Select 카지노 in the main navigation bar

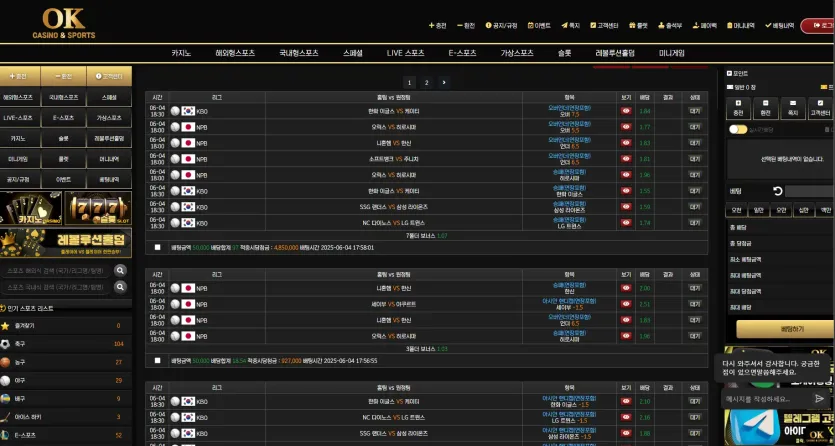point(181,53)
